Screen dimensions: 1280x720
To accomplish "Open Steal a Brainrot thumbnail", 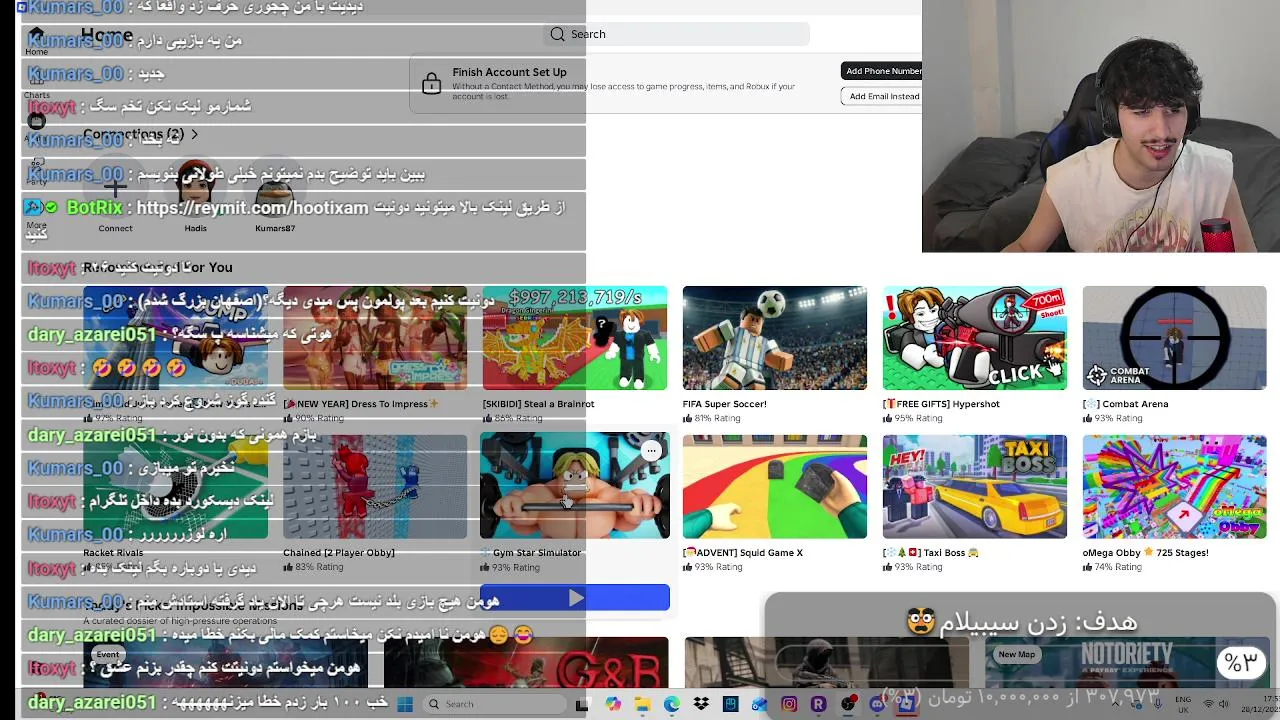I will point(575,338).
